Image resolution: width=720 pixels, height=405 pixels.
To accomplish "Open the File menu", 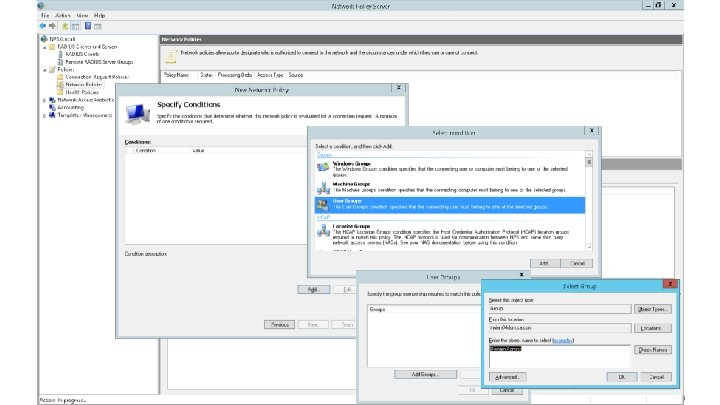I will (45, 16).
